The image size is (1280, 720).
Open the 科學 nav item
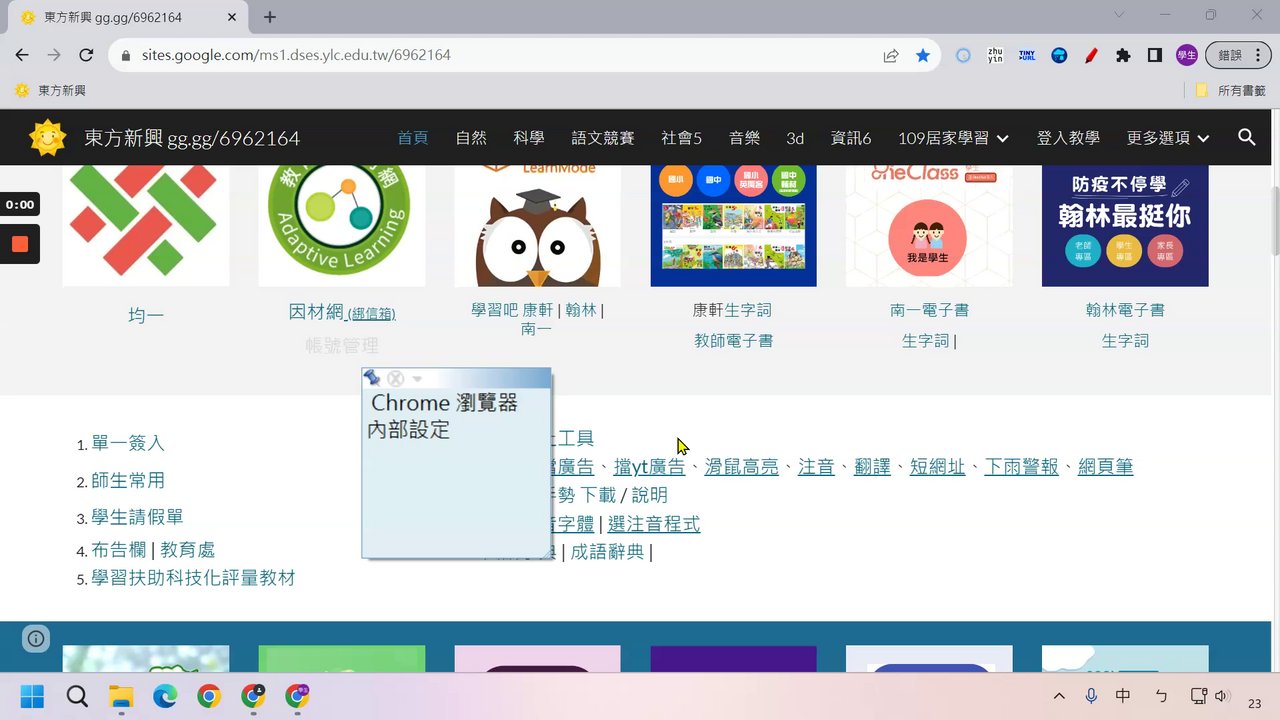click(x=529, y=138)
